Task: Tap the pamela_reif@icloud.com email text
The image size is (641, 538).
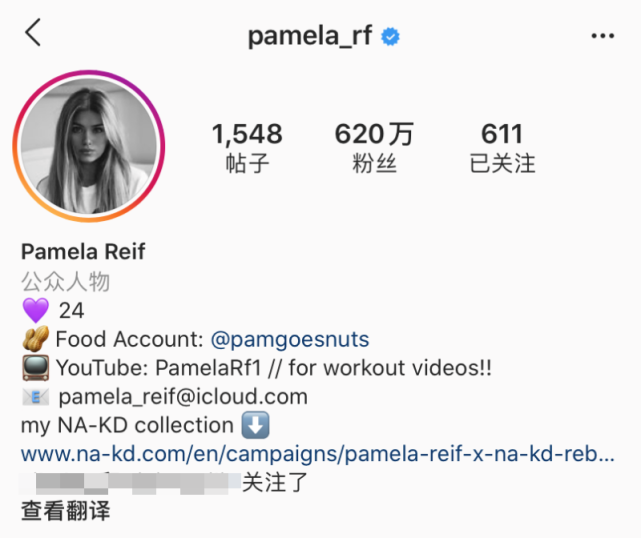Action: pyautogui.click(x=183, y=397)
